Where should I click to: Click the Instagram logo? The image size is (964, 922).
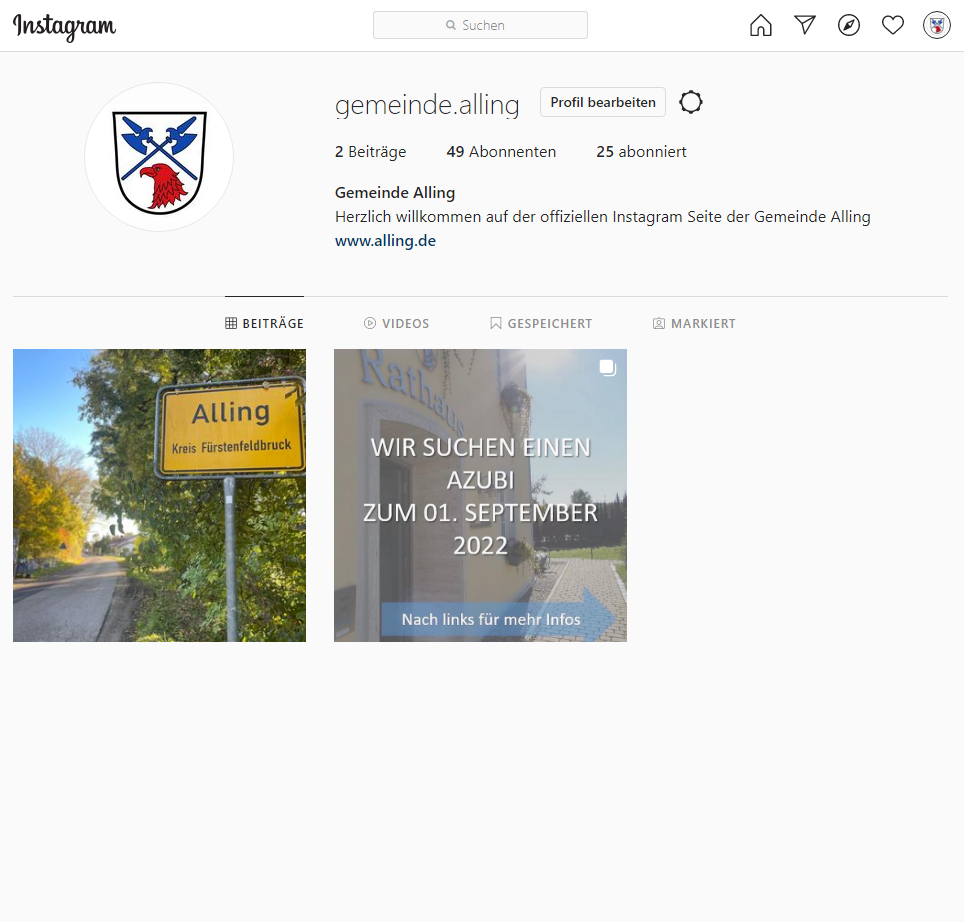click(64, 26)
